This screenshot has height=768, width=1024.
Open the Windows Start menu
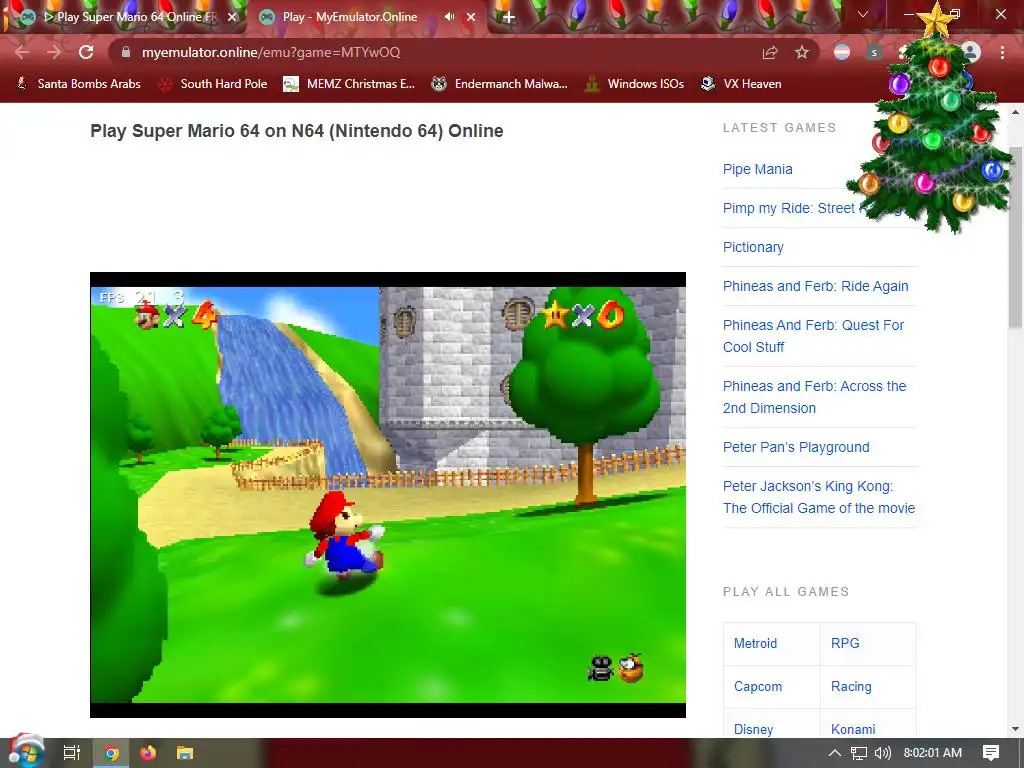point(25,752)
